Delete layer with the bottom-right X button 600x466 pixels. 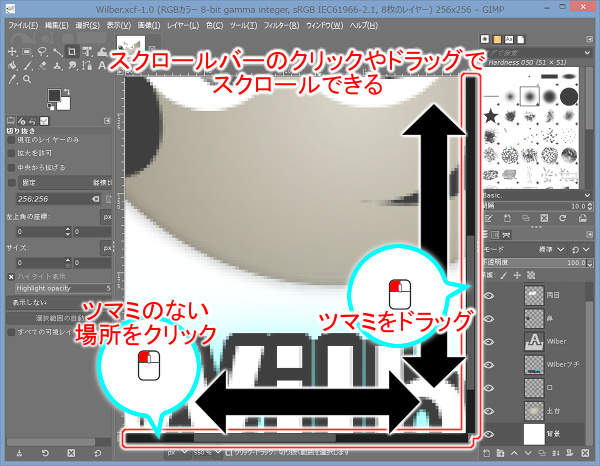pyautogui.click(x=585, y=453)
